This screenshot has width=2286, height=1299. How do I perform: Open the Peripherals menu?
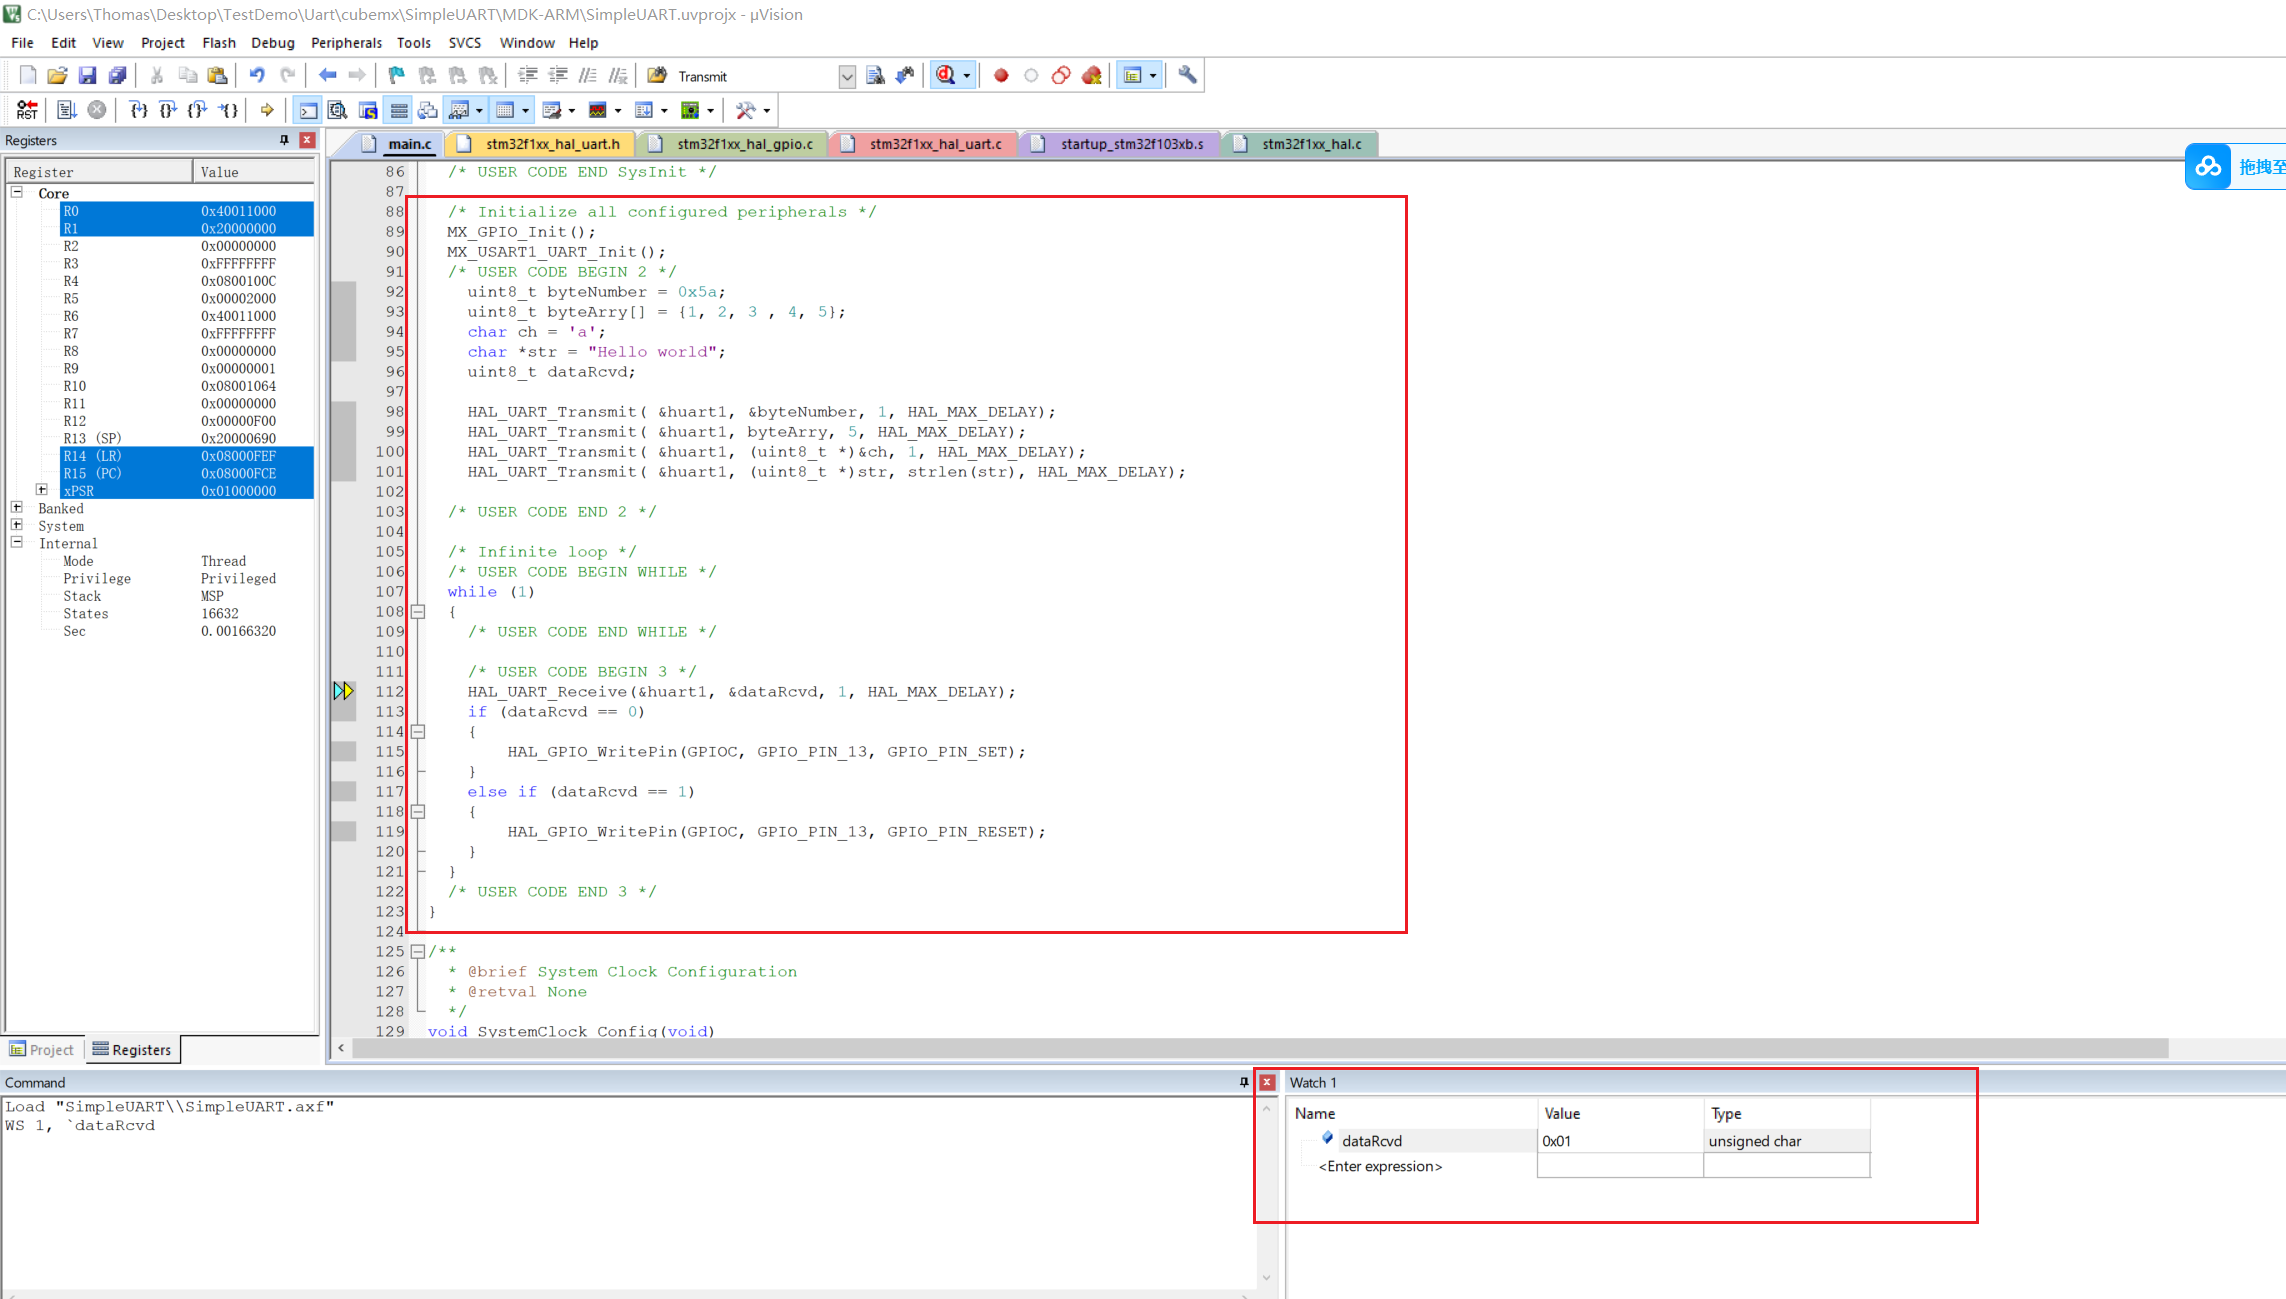point(346,43)
